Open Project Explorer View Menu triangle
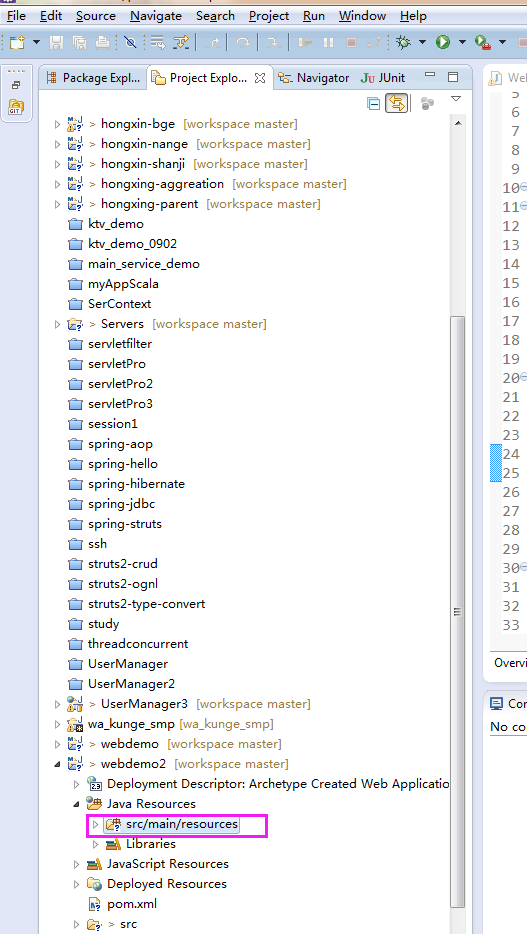527x934 pixels. point(456,98)
